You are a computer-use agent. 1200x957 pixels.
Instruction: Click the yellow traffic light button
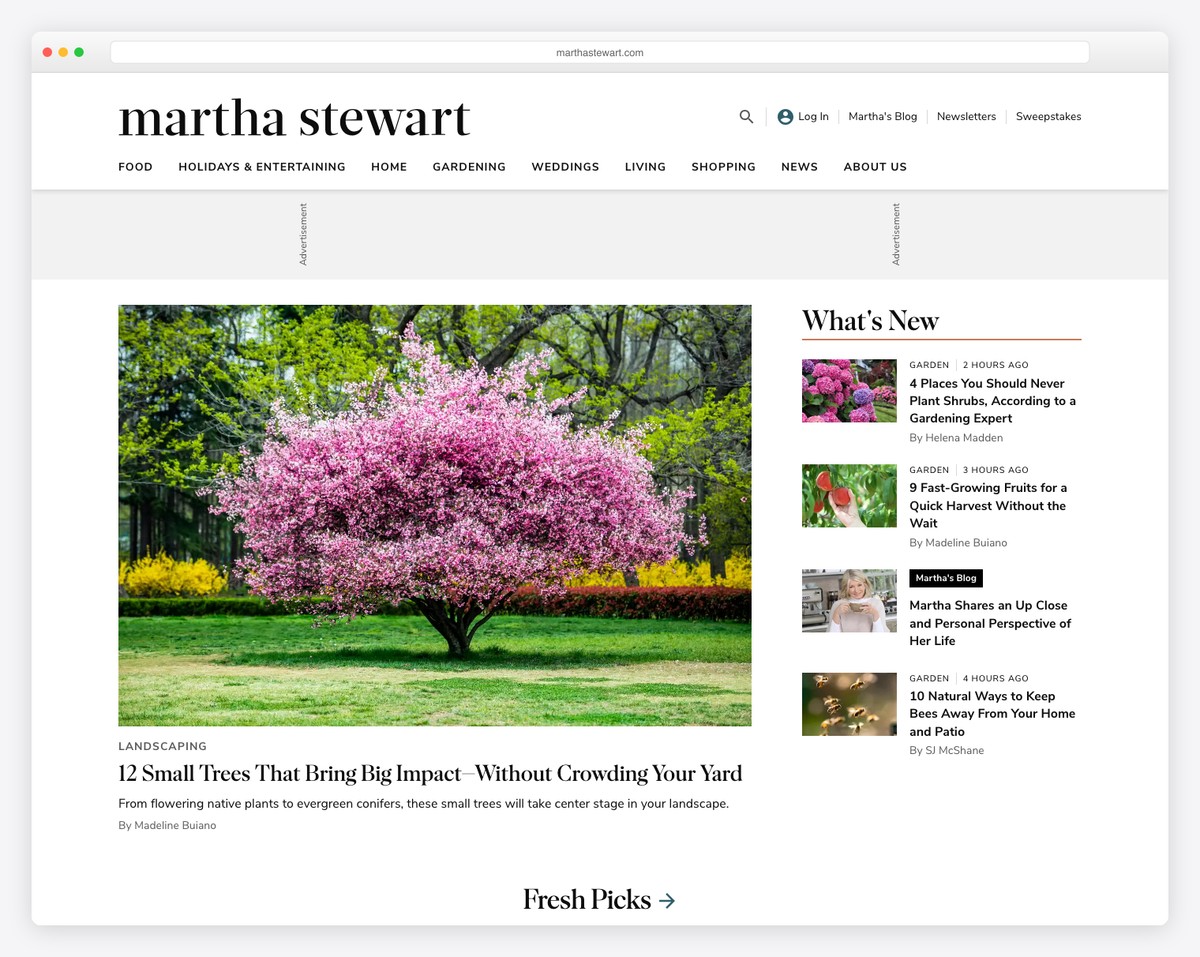pyautogui.click(x=63, y=51)
